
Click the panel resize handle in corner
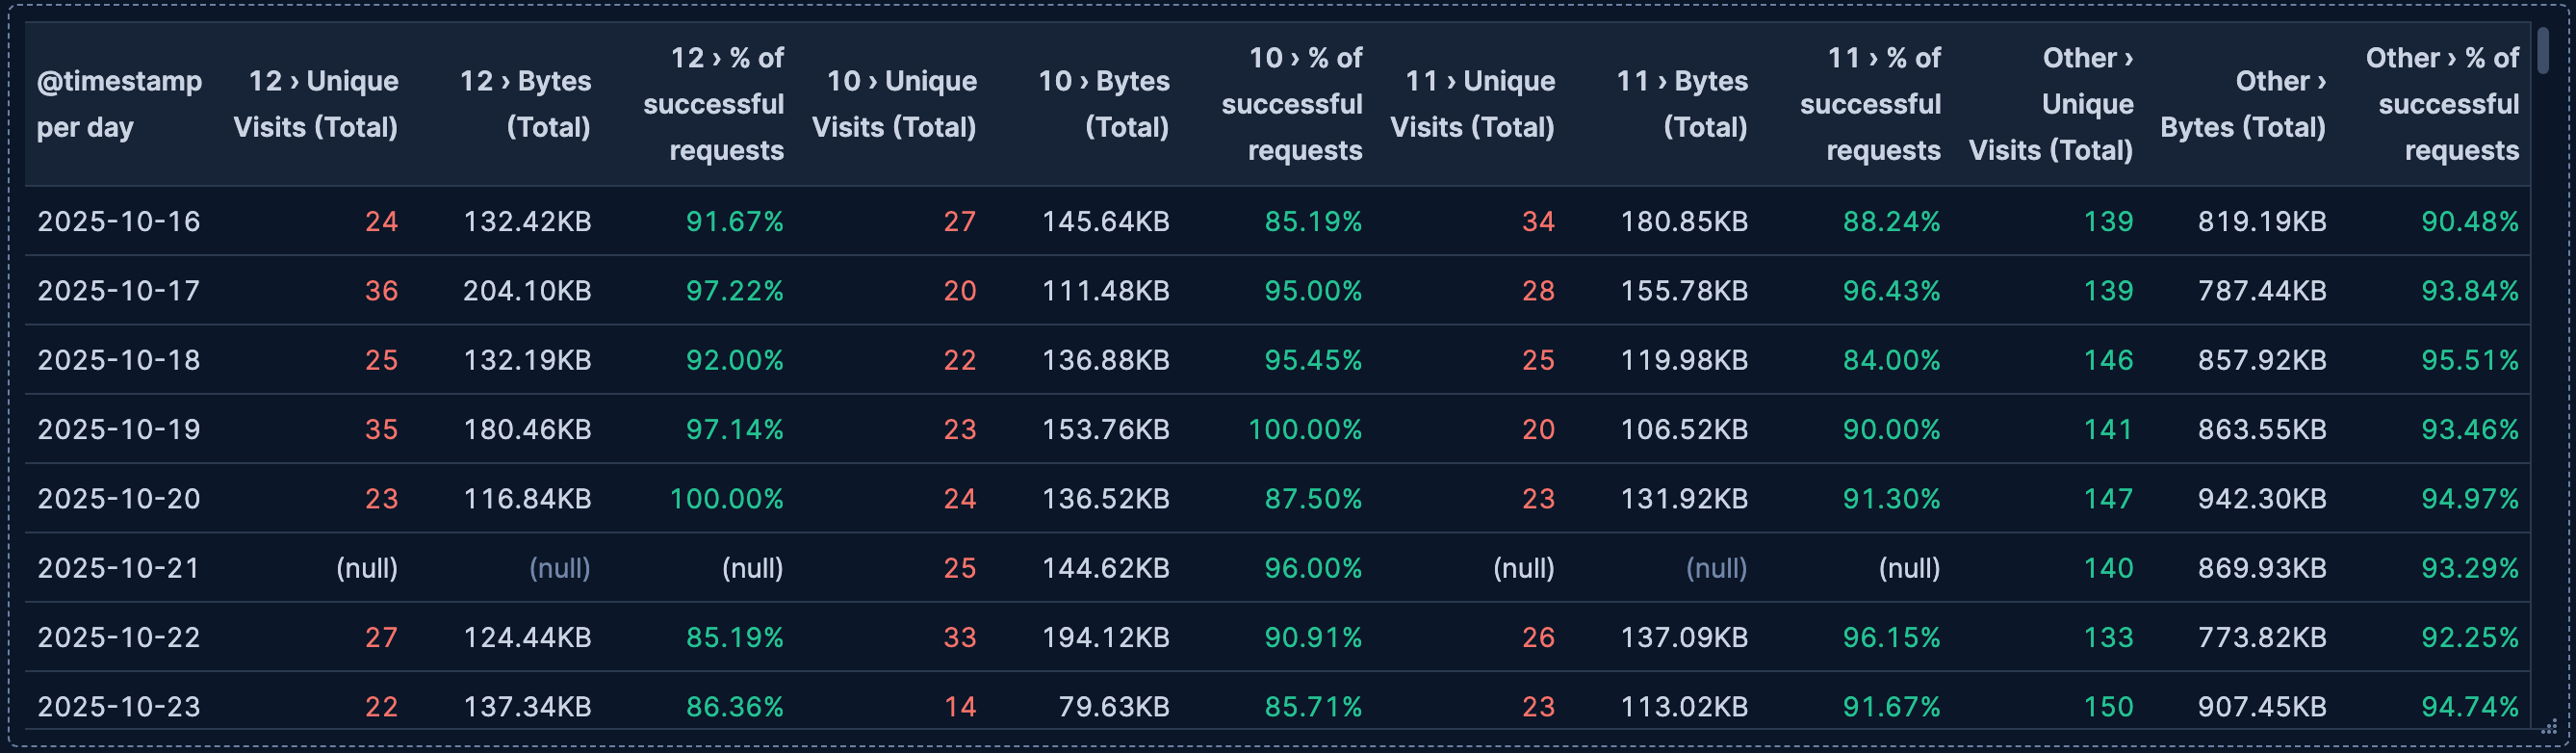(2549, 727)
